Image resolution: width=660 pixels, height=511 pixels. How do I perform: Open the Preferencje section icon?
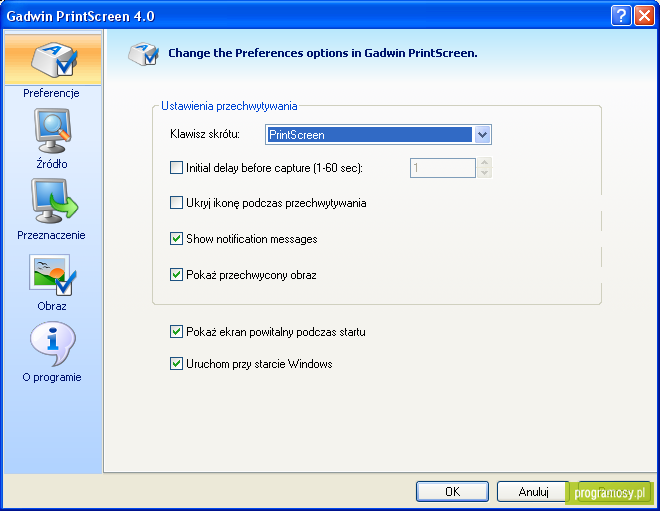(53, 59)
